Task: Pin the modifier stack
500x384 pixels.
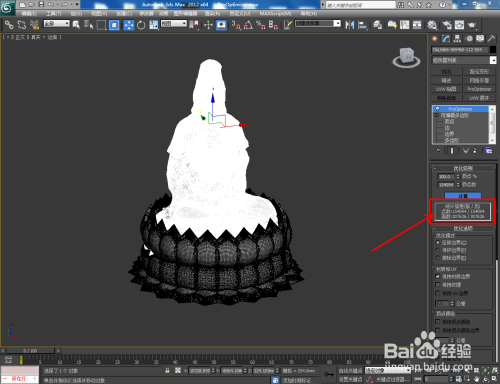Action: [x=438, y=151]
